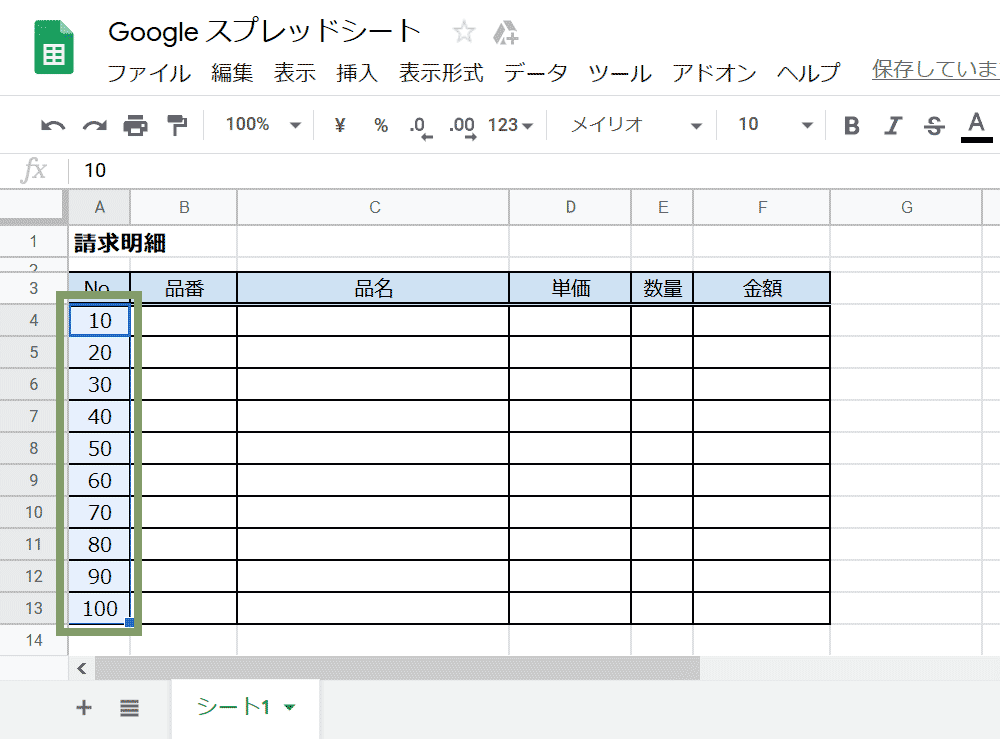The width and height of the screenshot is (1000, 739).
Task: Add a new sheet with the plus button
Action: tap(83, 707)
